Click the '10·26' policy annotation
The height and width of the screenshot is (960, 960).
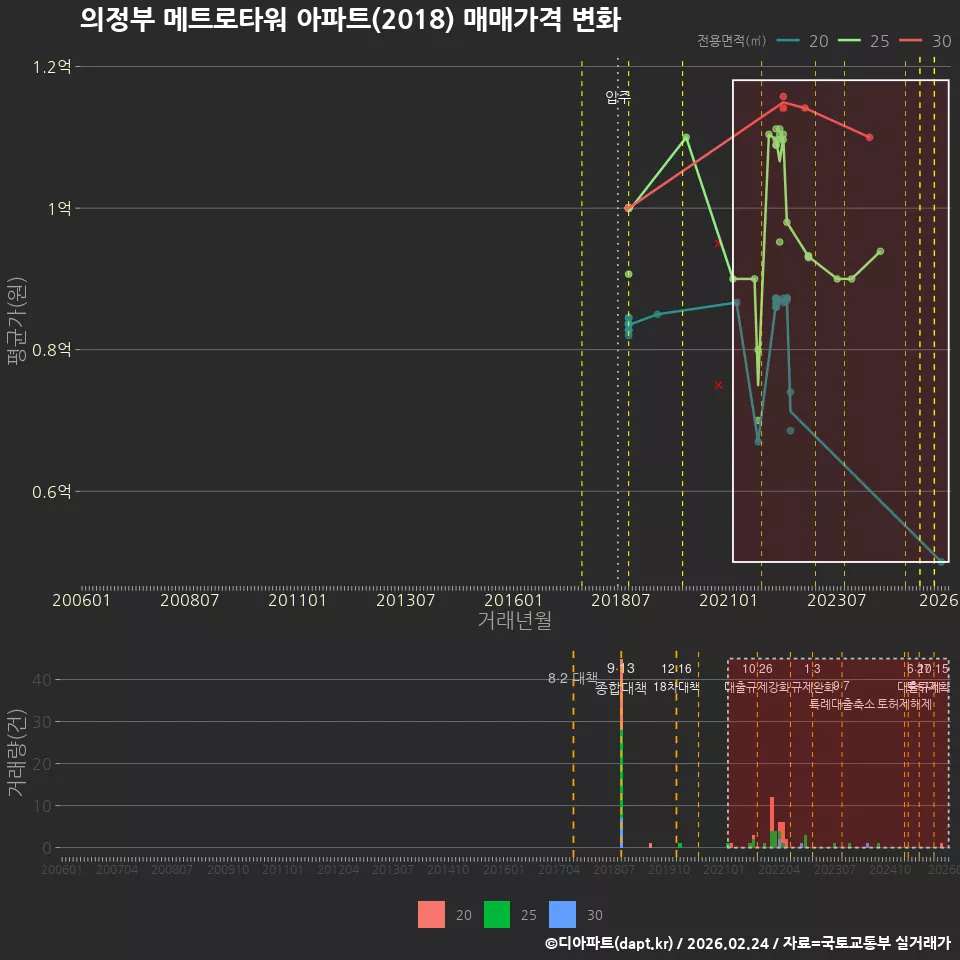pos(757,669)
